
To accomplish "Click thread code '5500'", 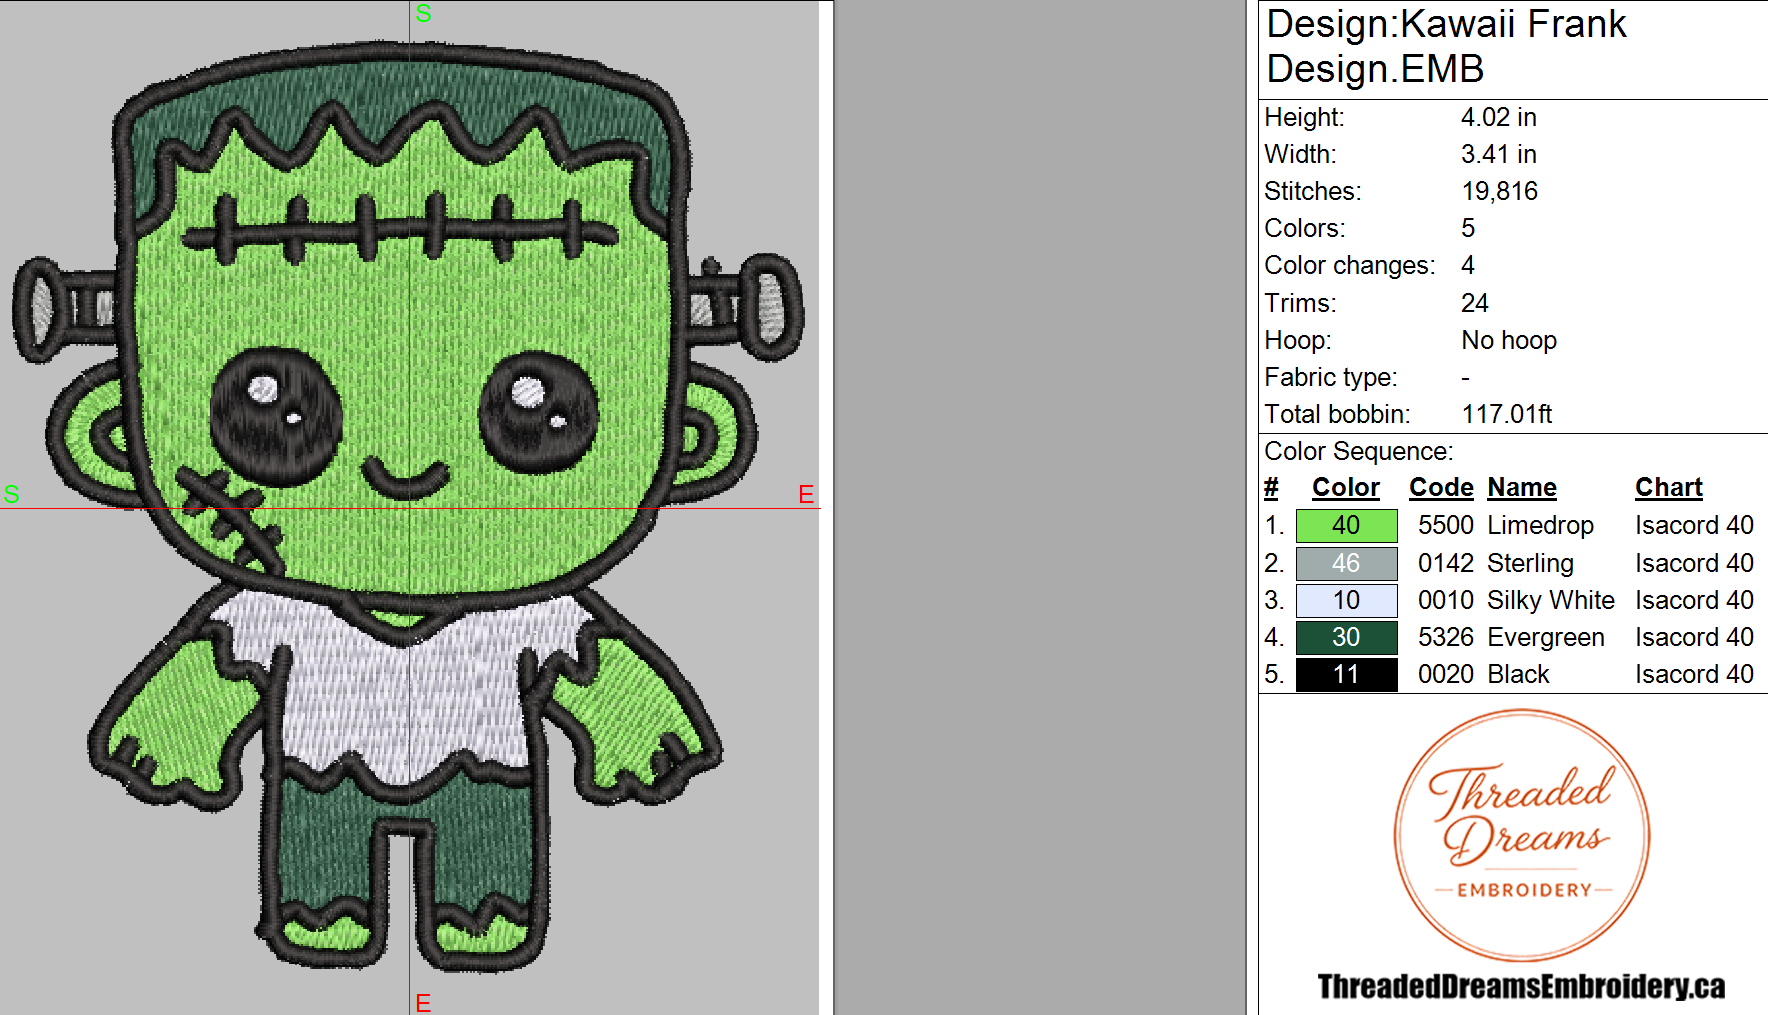I will click(1446, 526).
